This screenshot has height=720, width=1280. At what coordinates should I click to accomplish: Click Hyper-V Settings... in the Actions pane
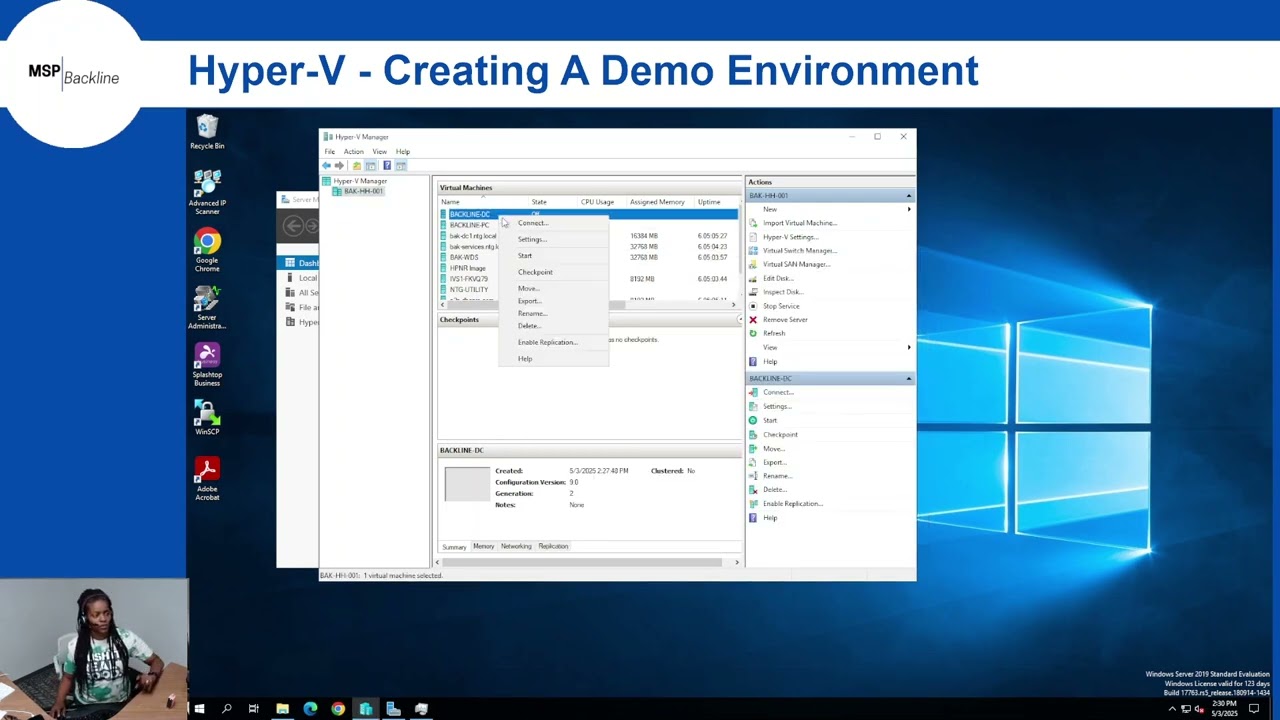coord(790,237)
